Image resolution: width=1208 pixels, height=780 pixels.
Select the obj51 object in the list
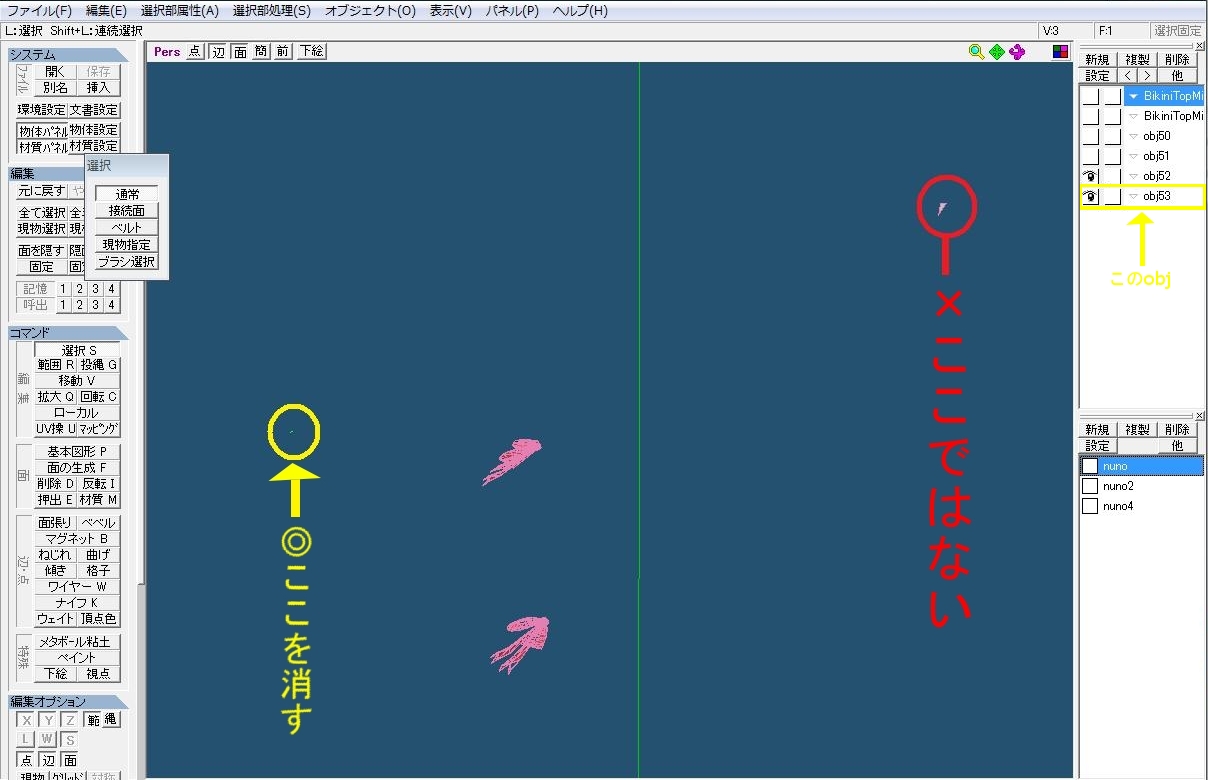point(1157,156)
